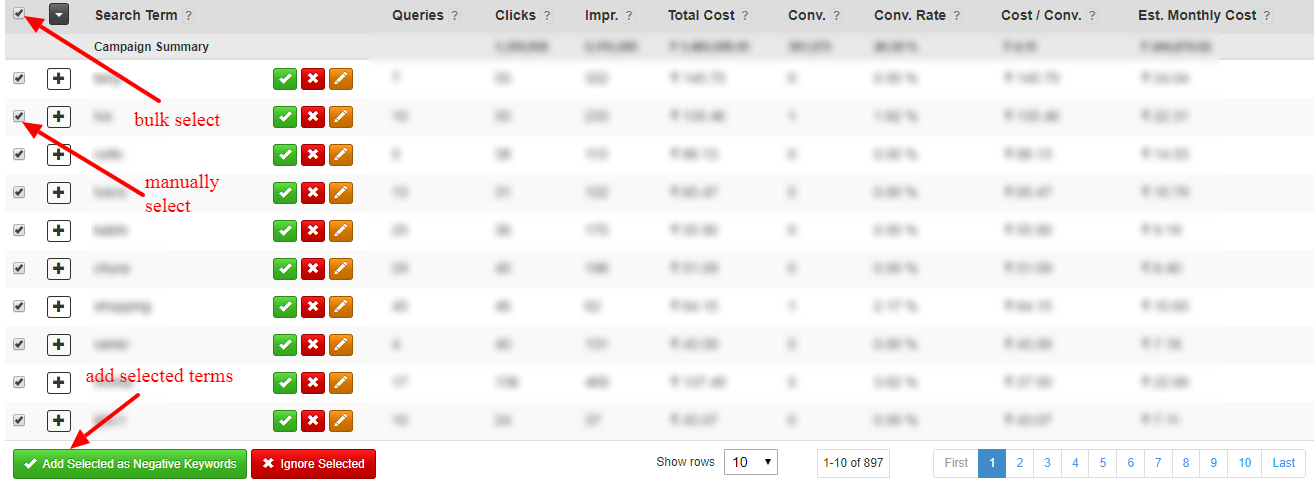Go to page 3 in pagination
The image size is (1316, 484).
click(1048, 463)
